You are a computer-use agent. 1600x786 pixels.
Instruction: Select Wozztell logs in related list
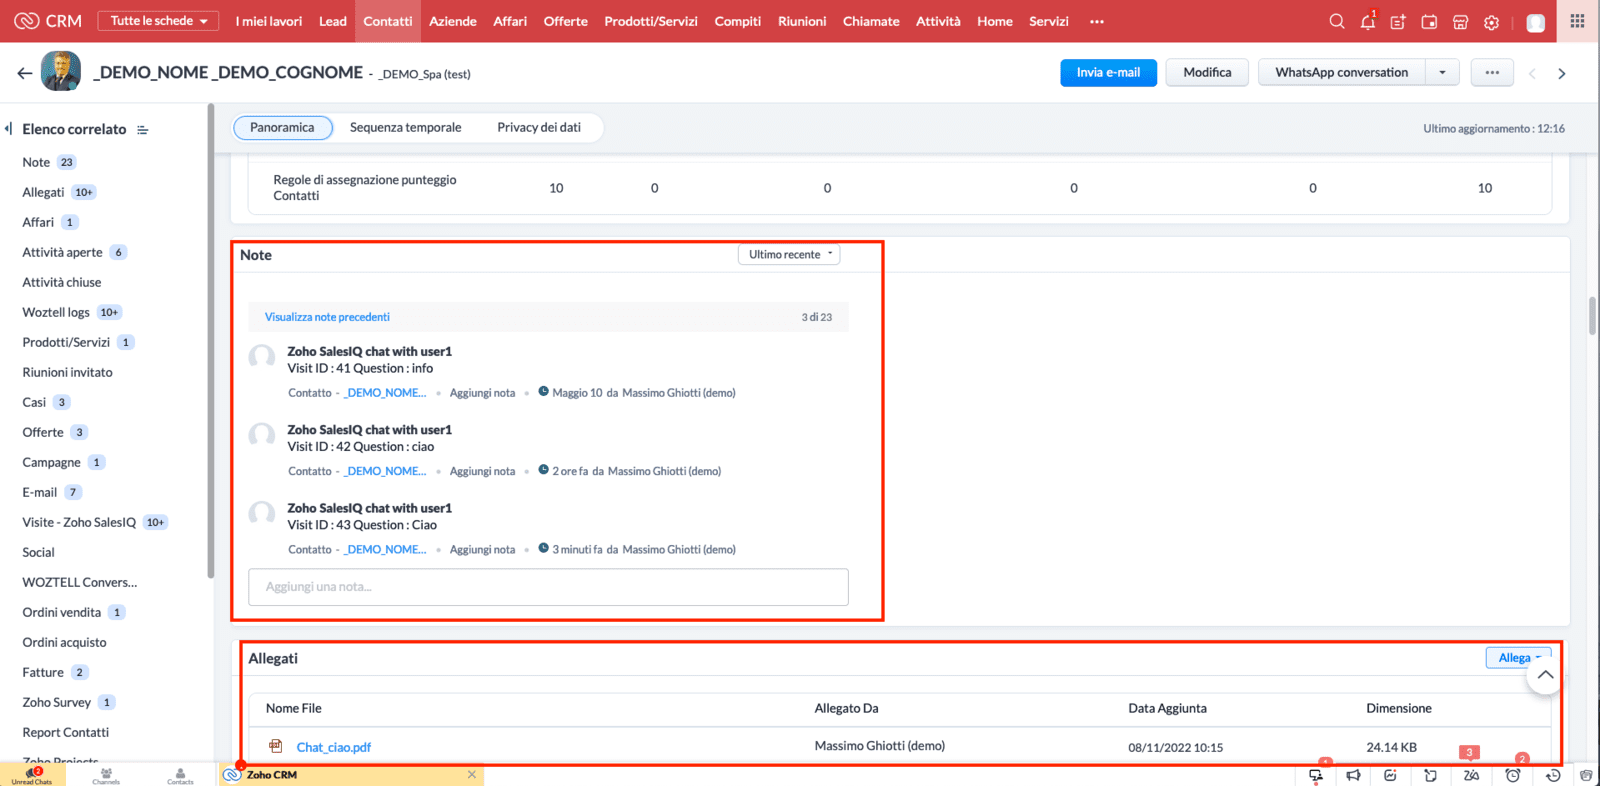[56, 312]
